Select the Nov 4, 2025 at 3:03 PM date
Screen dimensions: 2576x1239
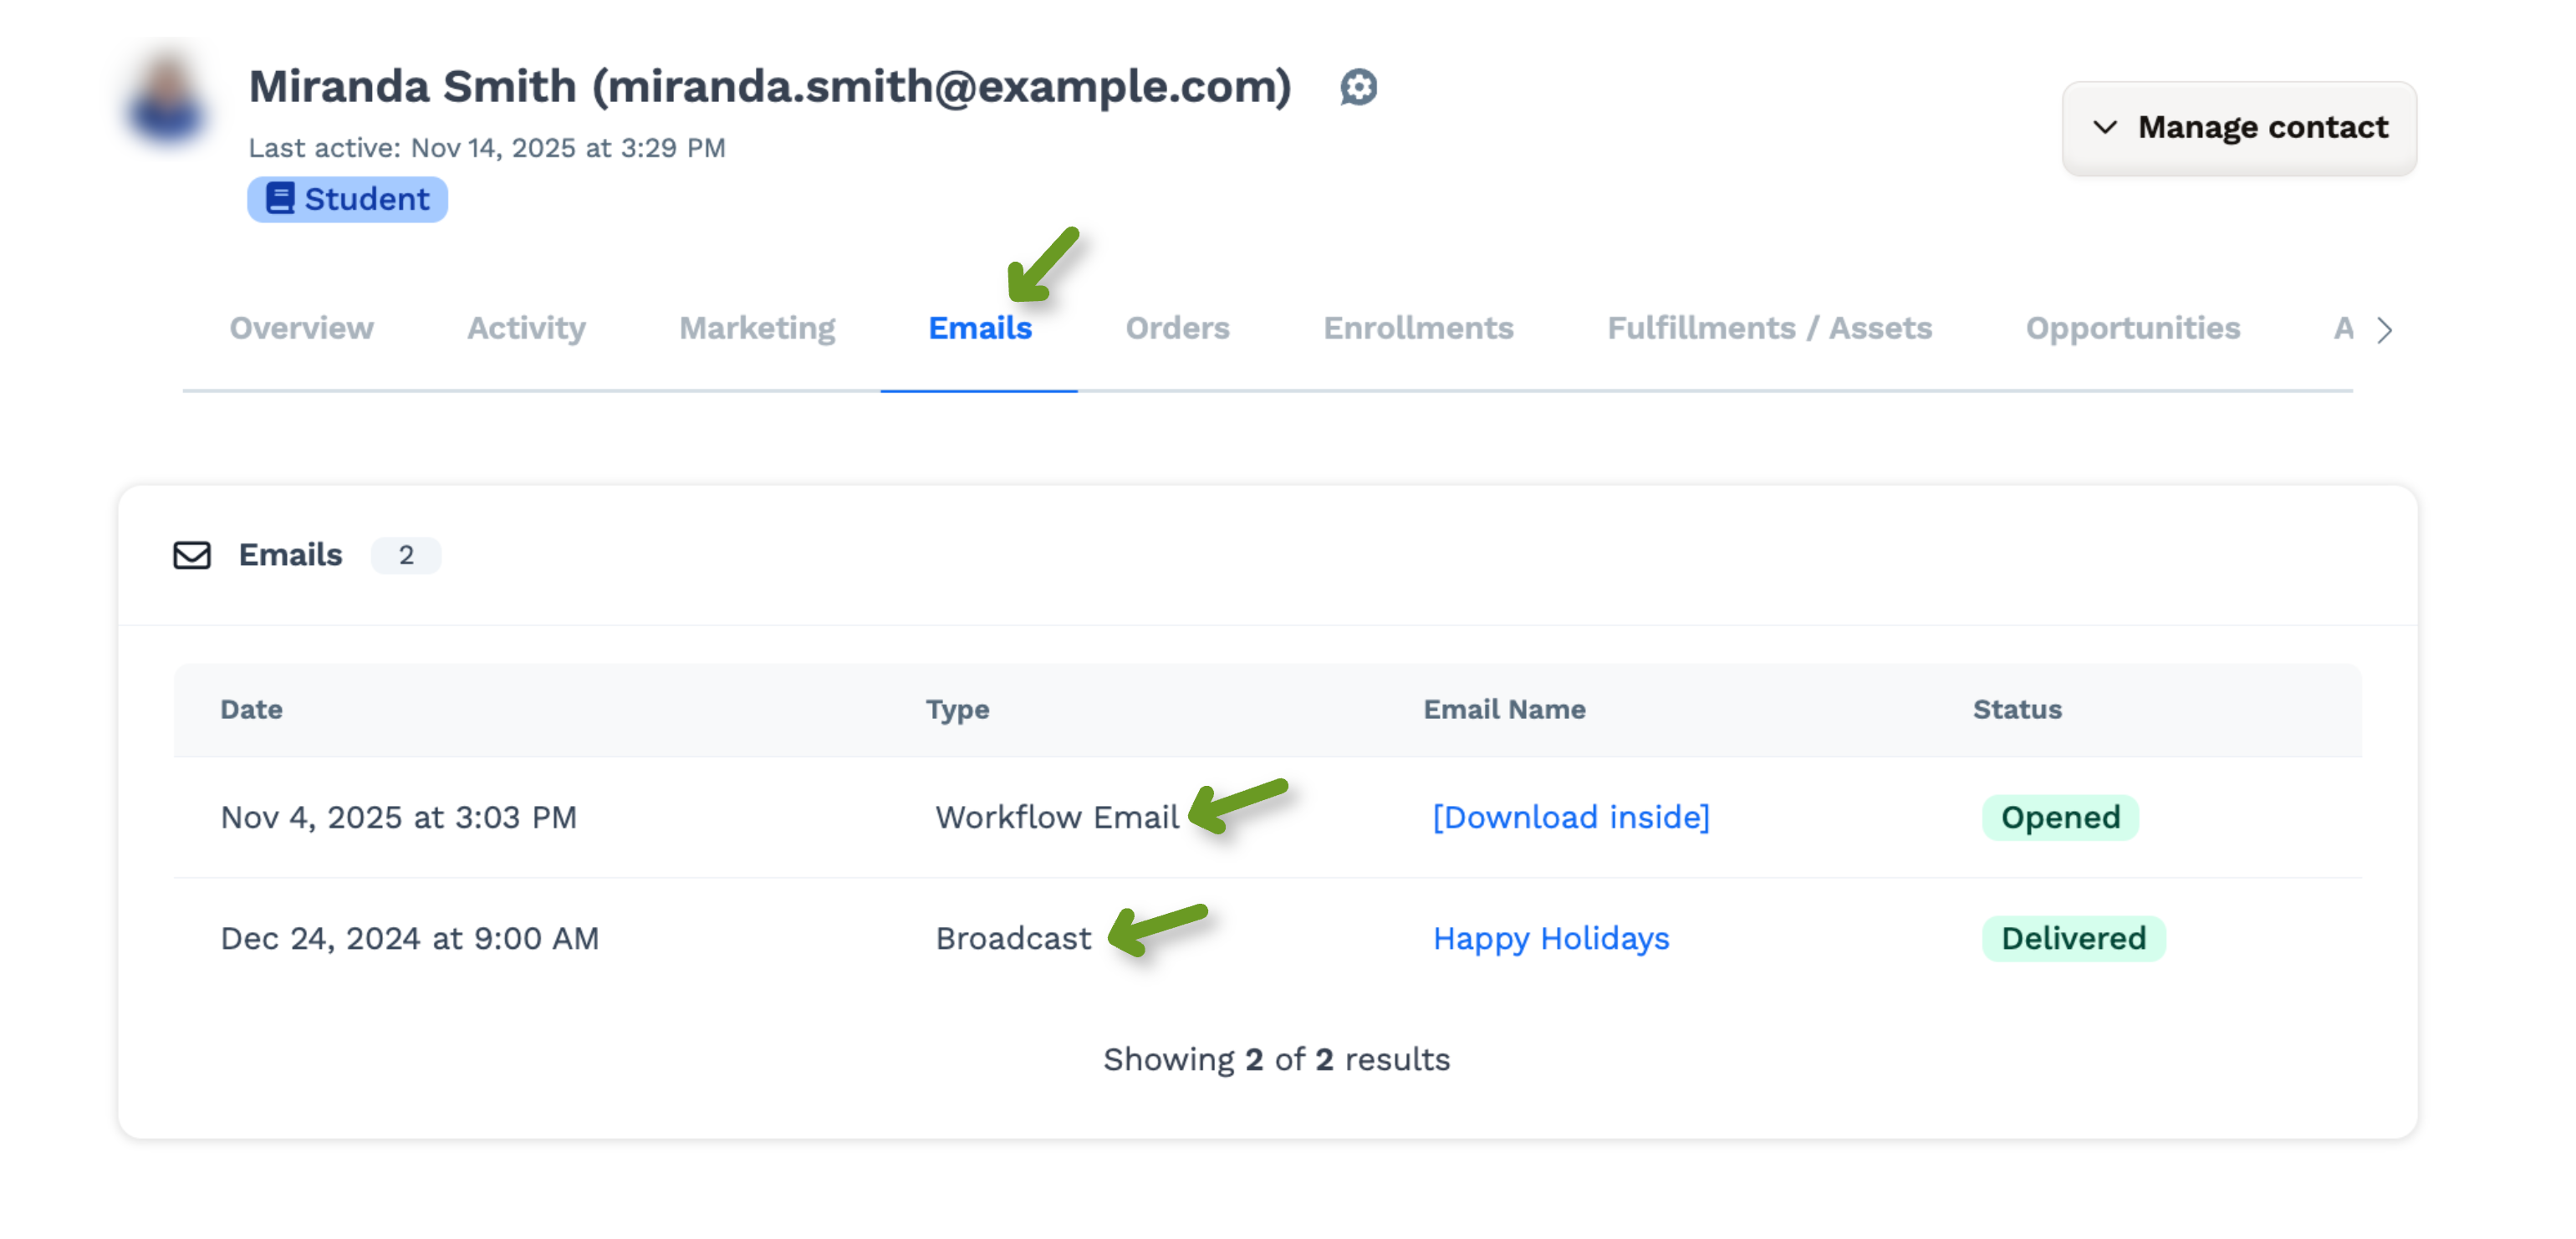pyautogui.click(x=398, y=817)
